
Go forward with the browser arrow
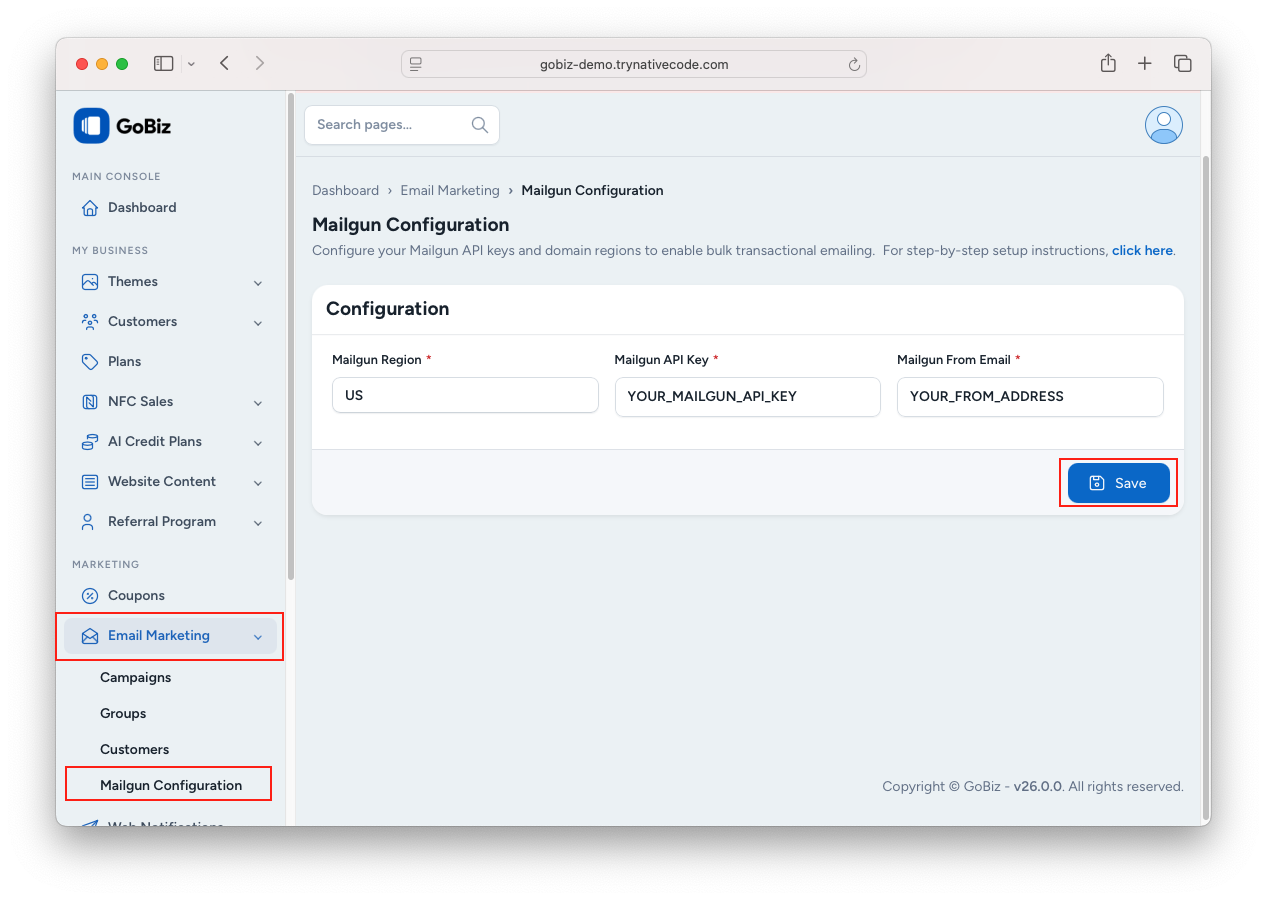[260, 63]
